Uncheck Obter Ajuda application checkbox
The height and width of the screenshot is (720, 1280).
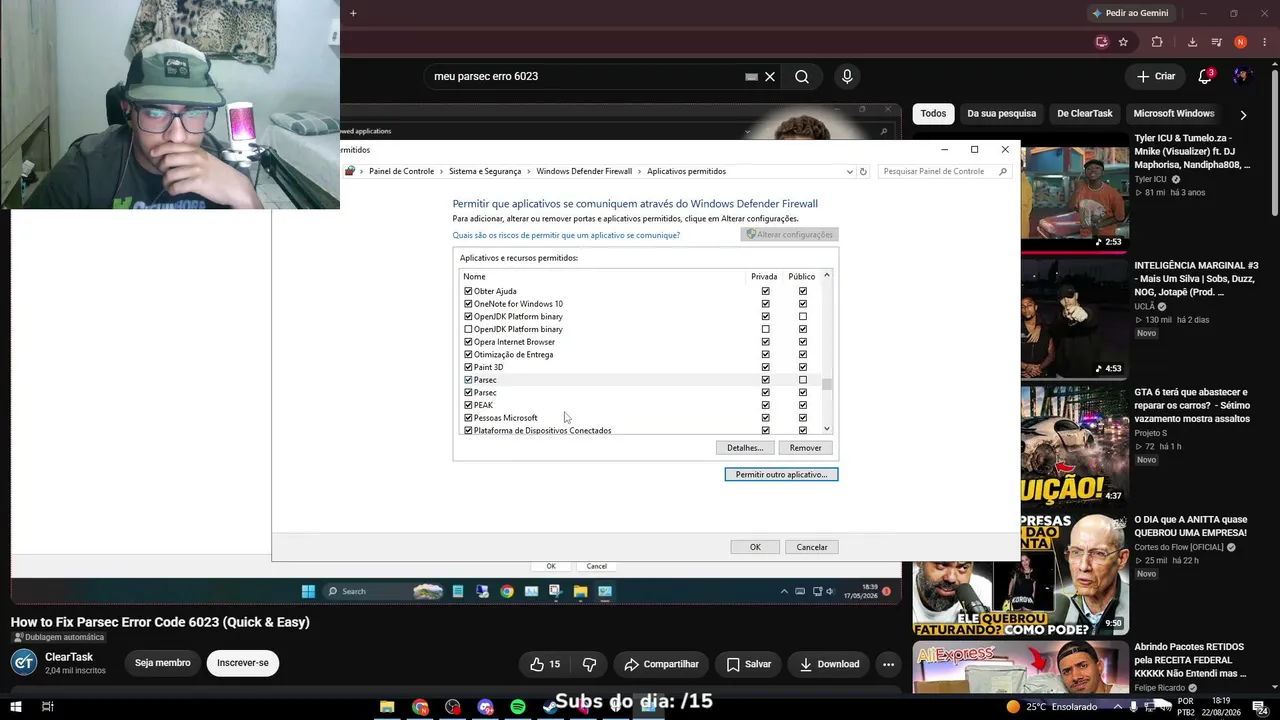(468, 291)
